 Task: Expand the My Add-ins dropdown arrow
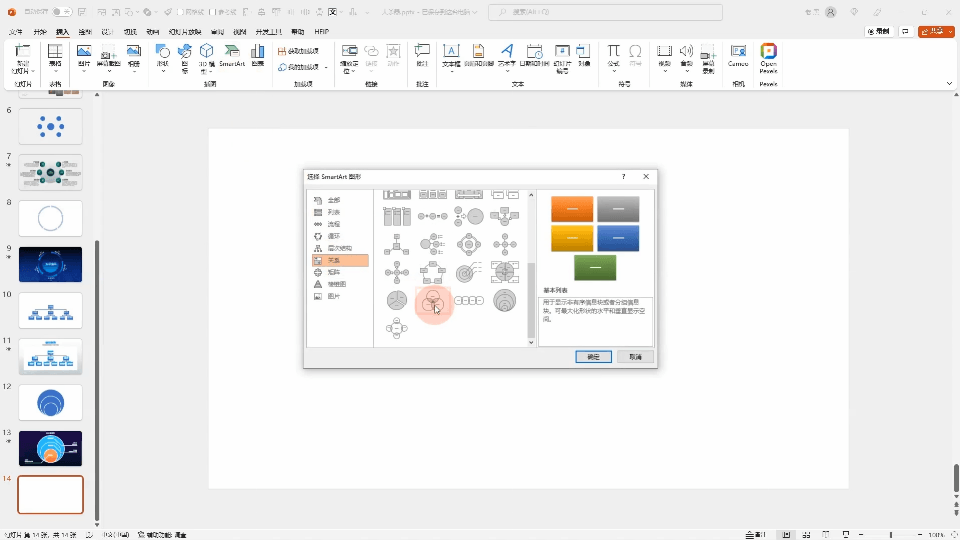(x=326, y=67)
